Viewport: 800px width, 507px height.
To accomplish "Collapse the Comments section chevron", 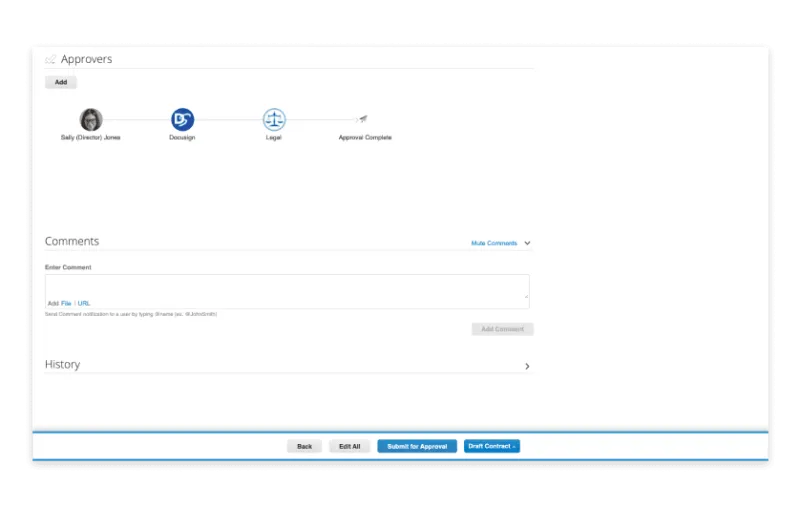I will [527, 243].
